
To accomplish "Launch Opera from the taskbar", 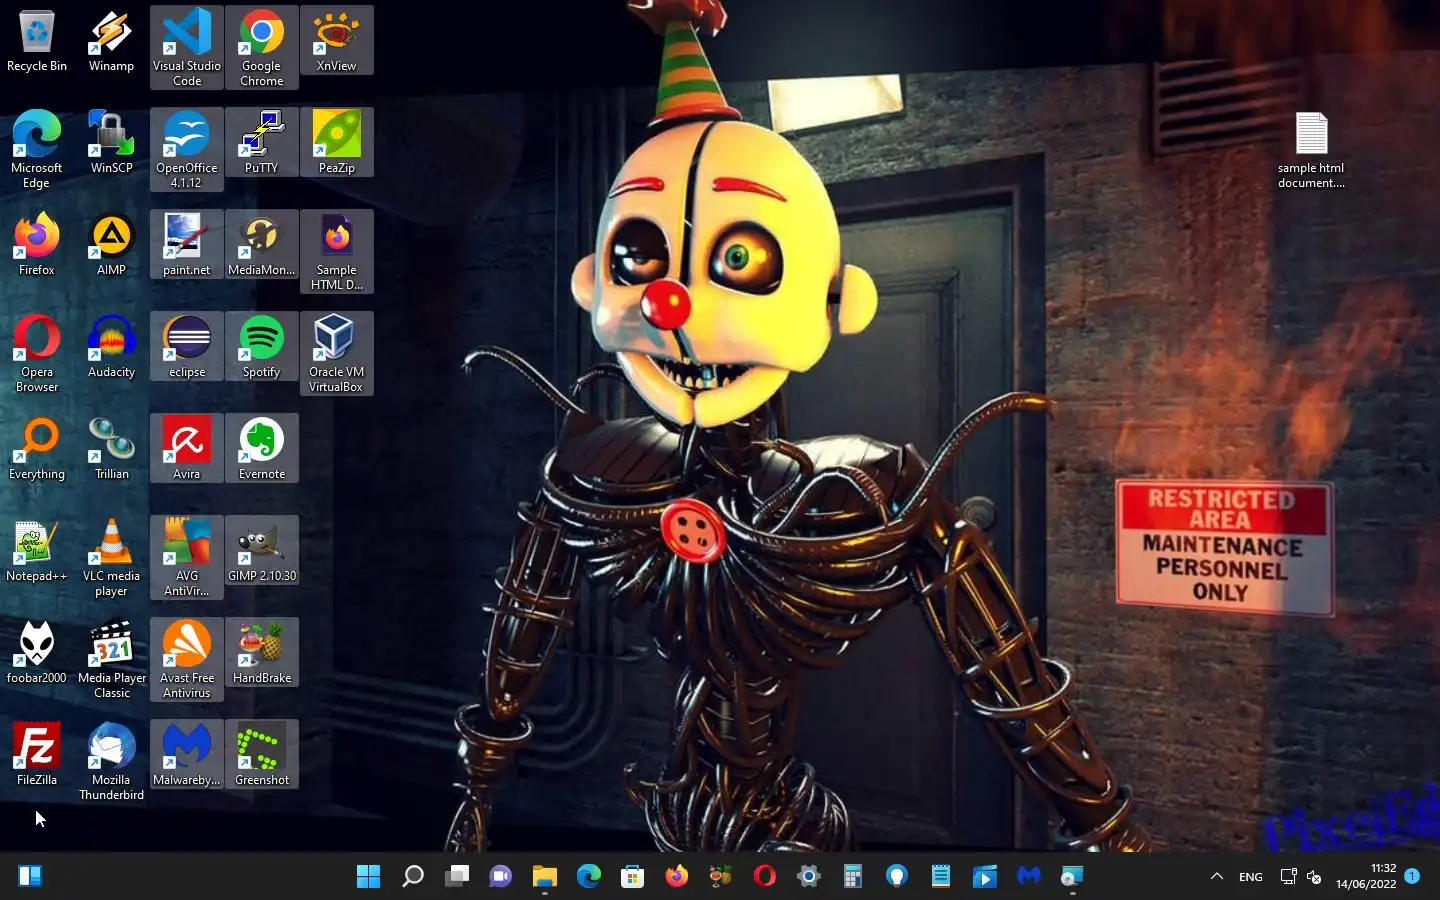I will click(765, 877).
